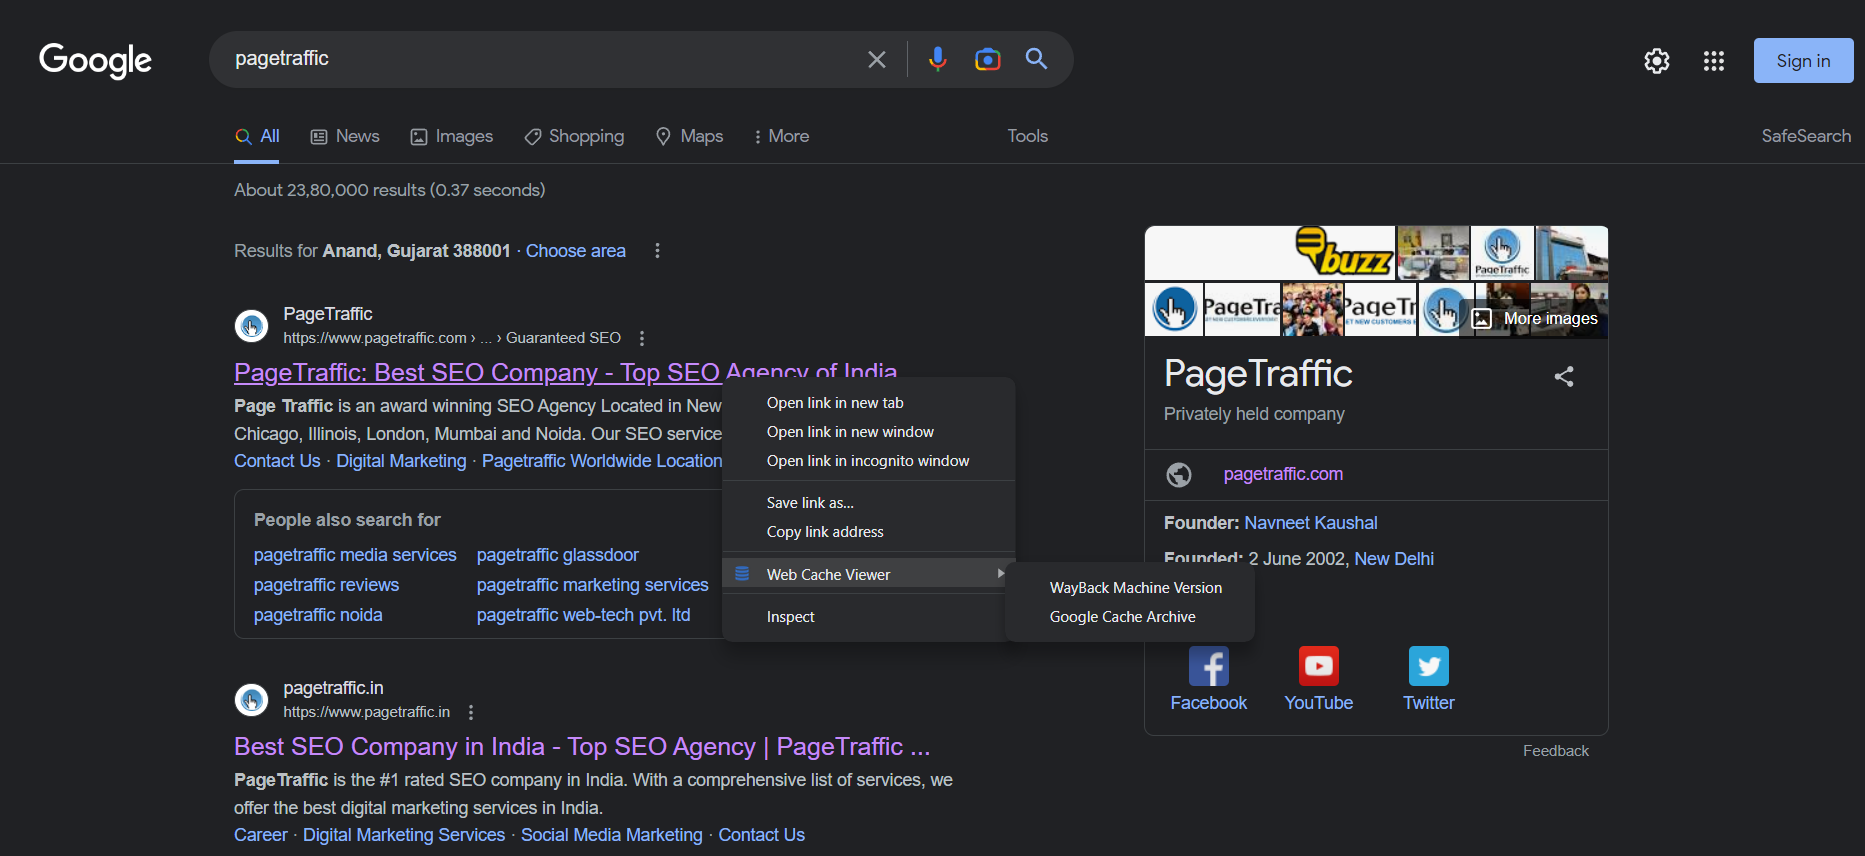Select Save link as... menu entry
Image resolution: width=1865 pixels, height=856 pixels.
pos(868,503)
